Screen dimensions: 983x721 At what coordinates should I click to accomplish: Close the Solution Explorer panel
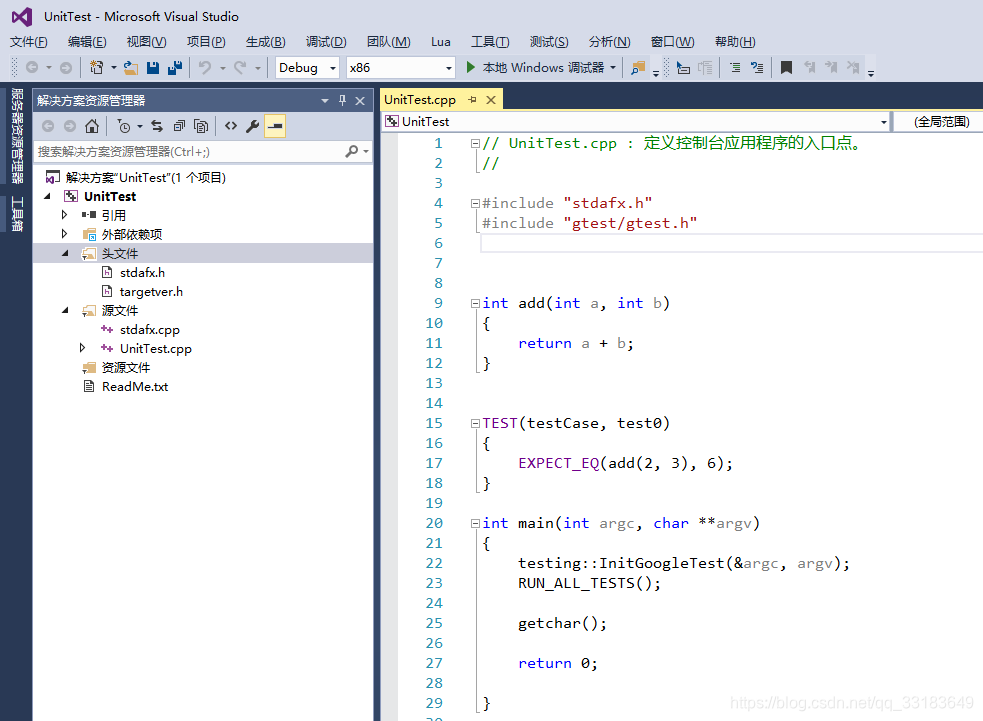tap(360, 100)
